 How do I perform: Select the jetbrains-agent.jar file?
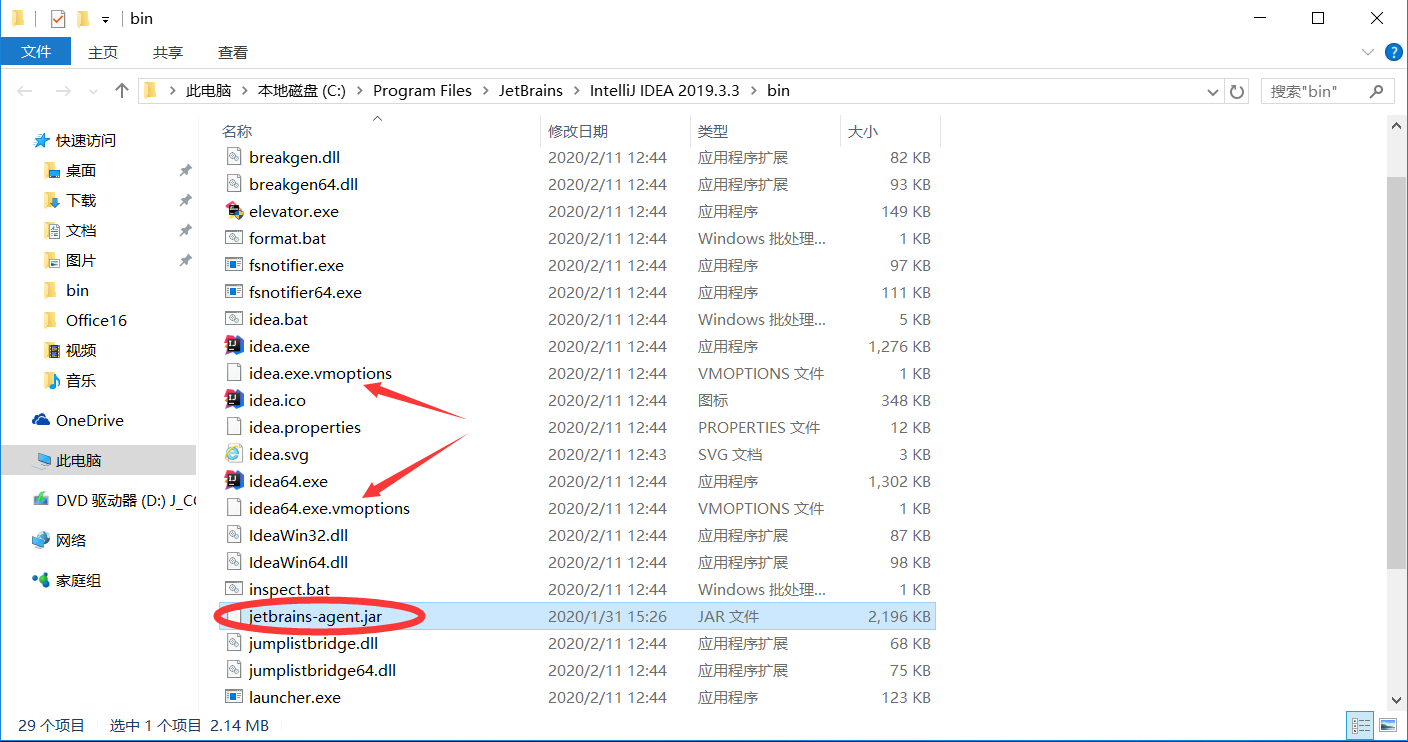(577, 616)
